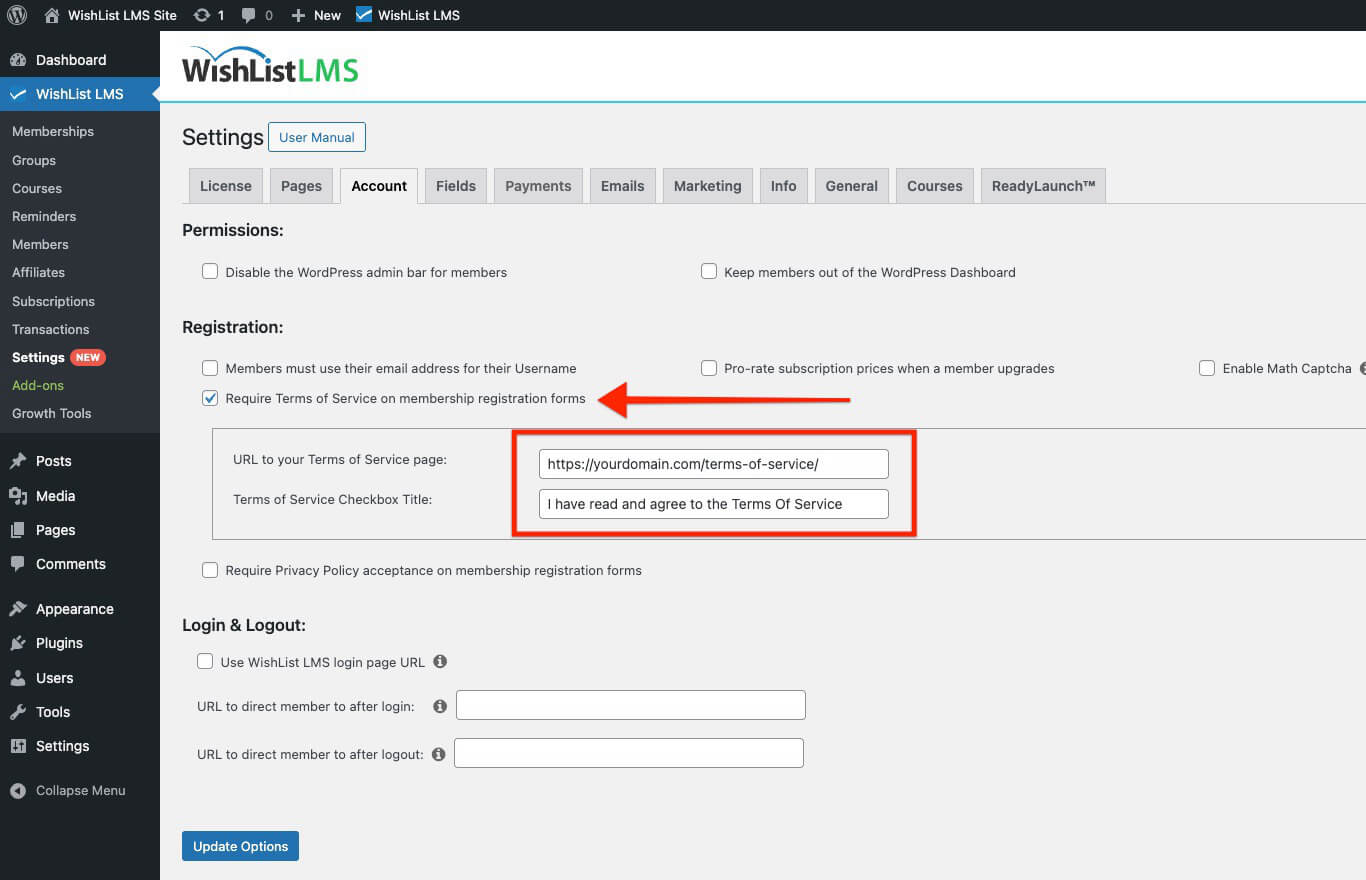
Task: Select the ReadyLaunch tab
Action: click(1043, 185)
